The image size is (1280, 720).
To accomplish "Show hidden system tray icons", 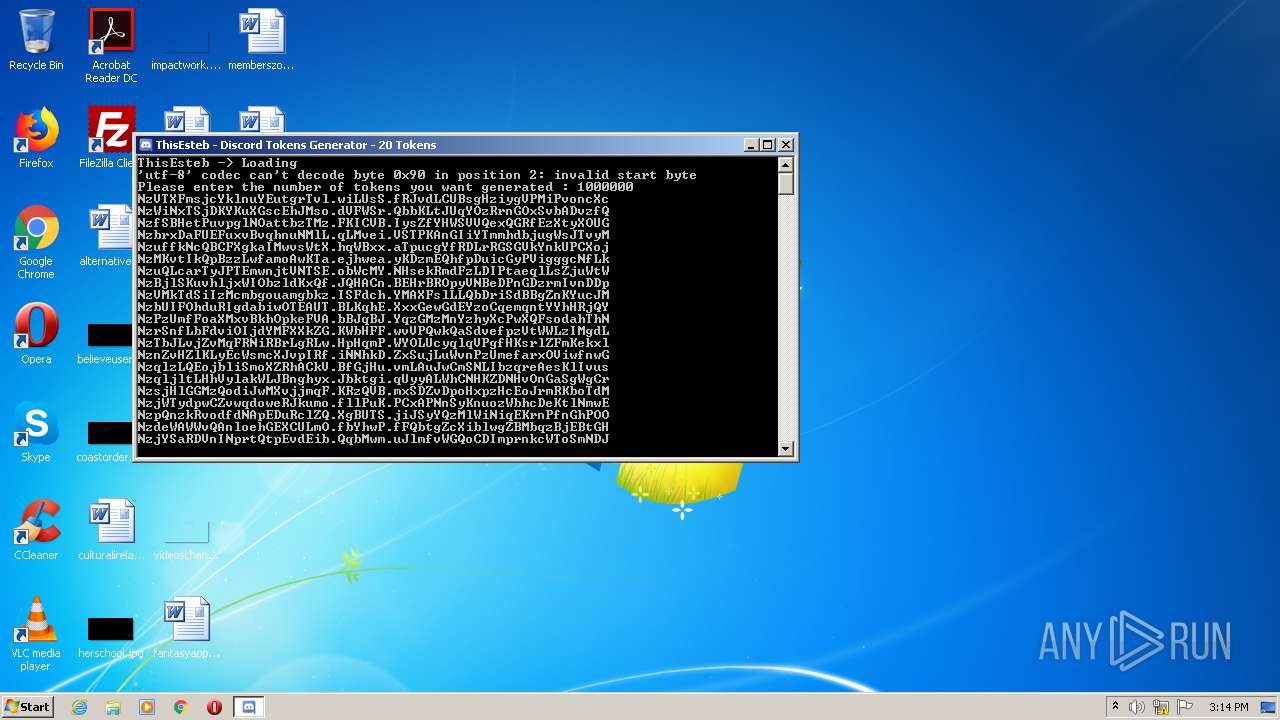I will pyautogui.click(x=1115, y=707).
